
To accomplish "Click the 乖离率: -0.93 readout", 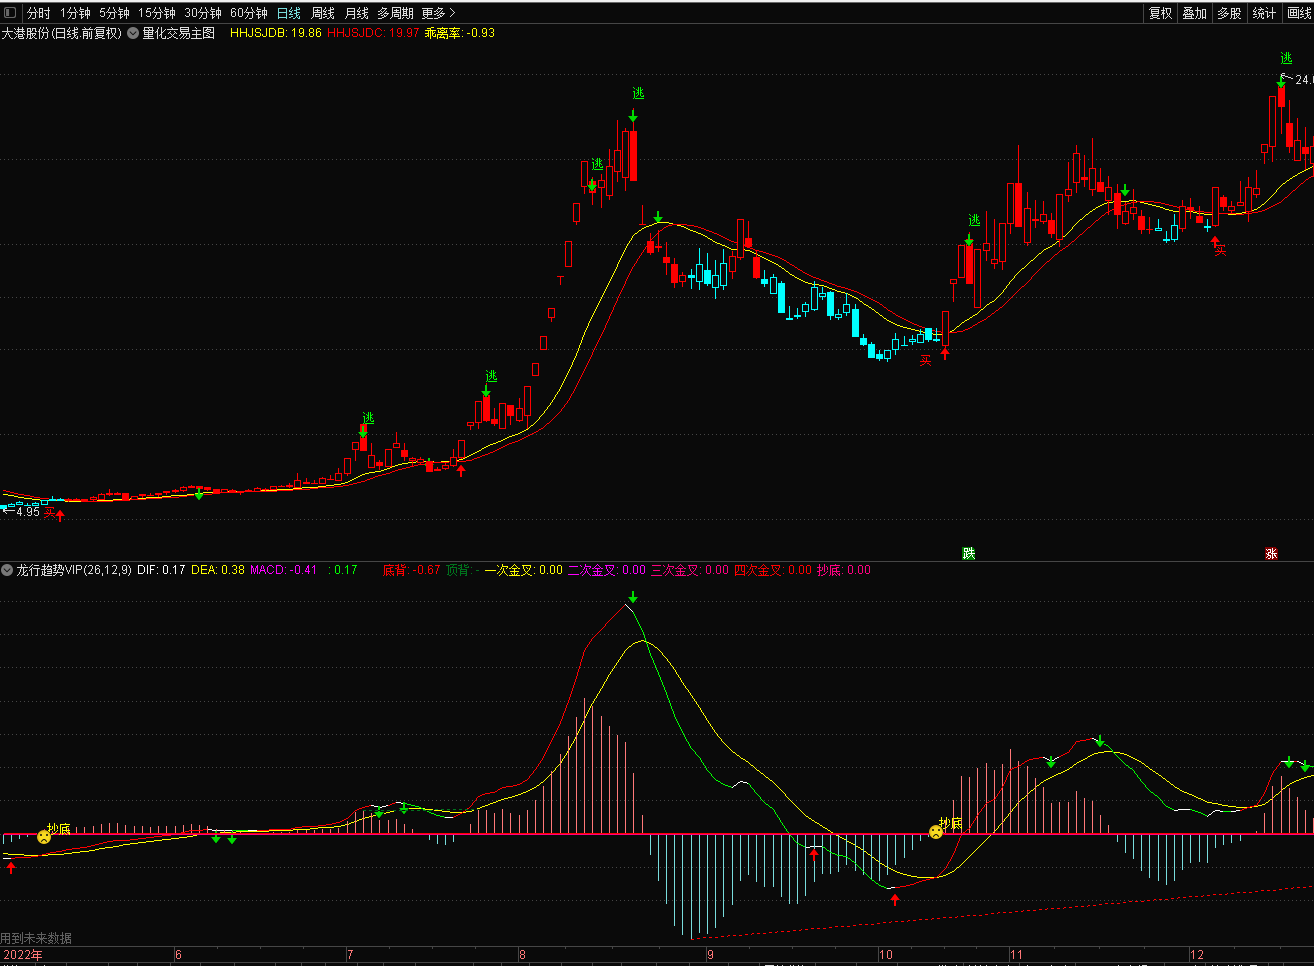I will pyautogui.click(x=460, y=33).
